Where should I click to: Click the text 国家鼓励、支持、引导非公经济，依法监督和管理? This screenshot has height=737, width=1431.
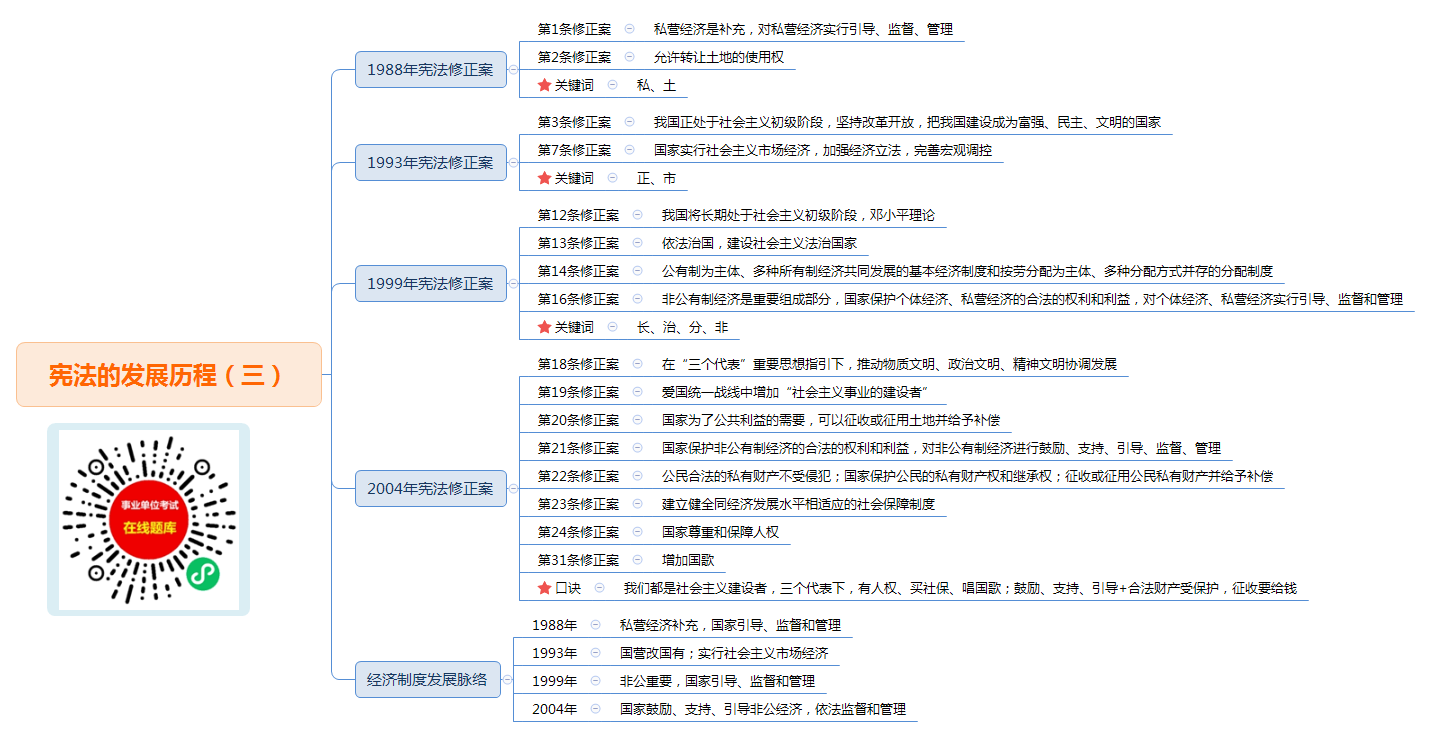[x=763, y=709]
